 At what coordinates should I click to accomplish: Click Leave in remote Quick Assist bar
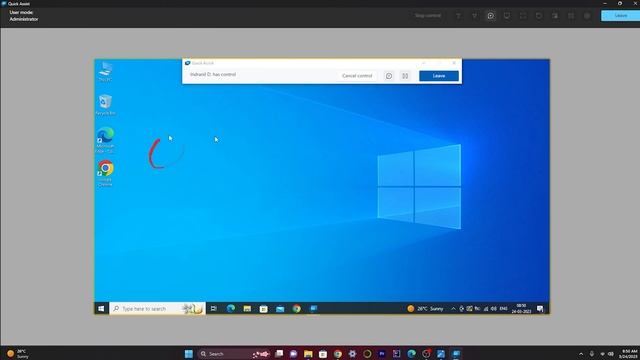coord(439,76)
